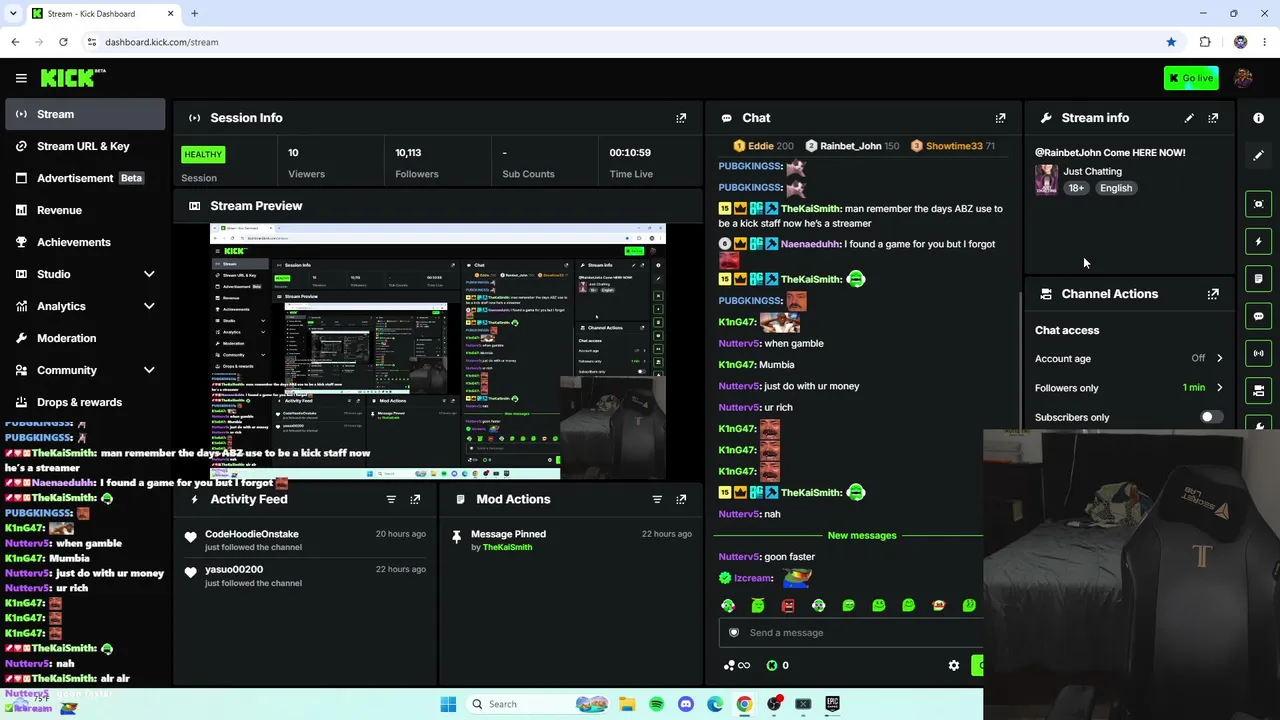Toggle Subscribers only chat switch
The image size is (1280, 720).
point(1211,417)
